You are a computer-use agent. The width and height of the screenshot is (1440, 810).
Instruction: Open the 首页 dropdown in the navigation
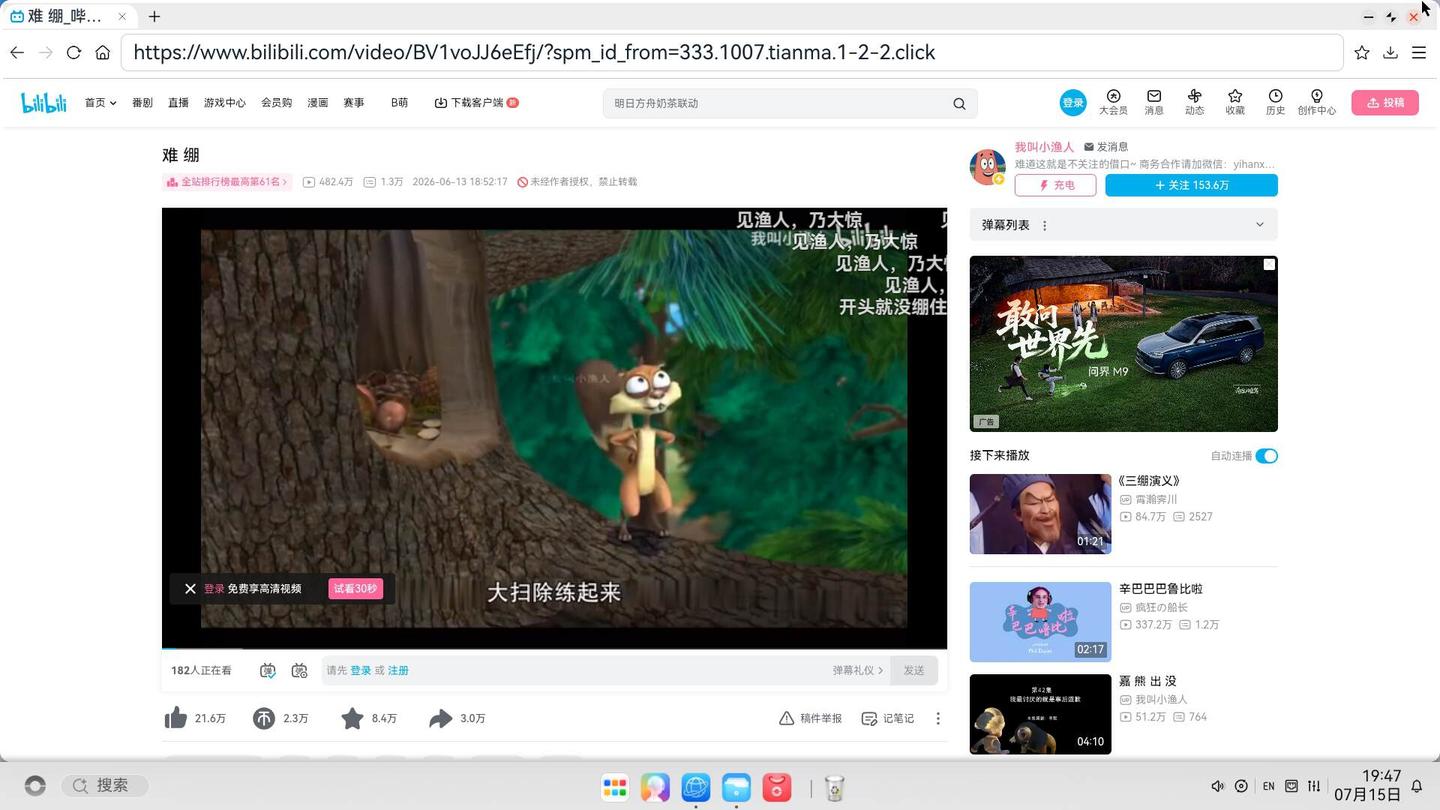[x=100, y=103]
